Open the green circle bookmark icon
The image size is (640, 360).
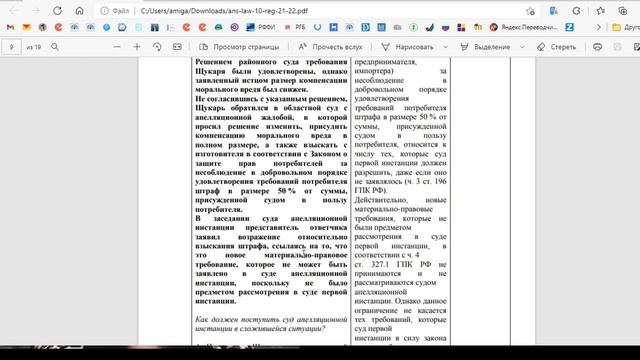pos(413,27)
